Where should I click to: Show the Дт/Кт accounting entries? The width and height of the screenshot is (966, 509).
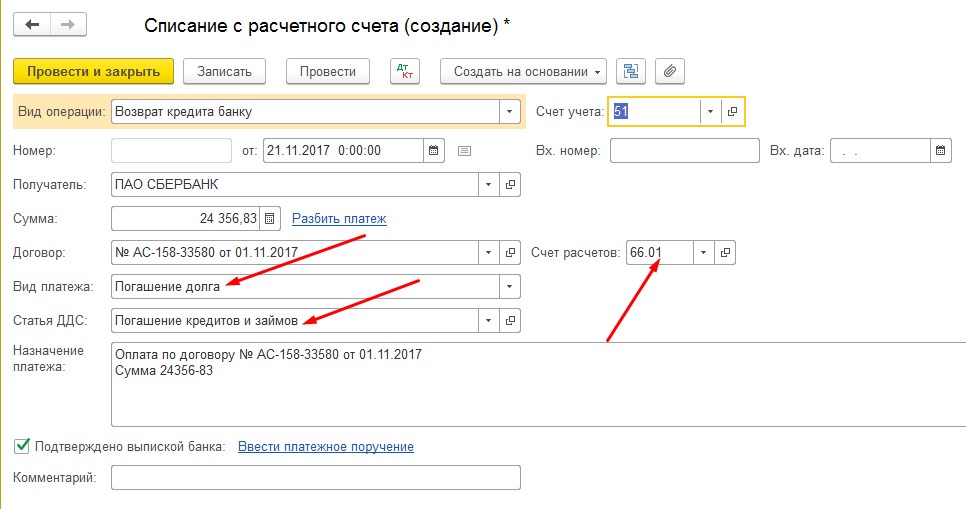406,71
